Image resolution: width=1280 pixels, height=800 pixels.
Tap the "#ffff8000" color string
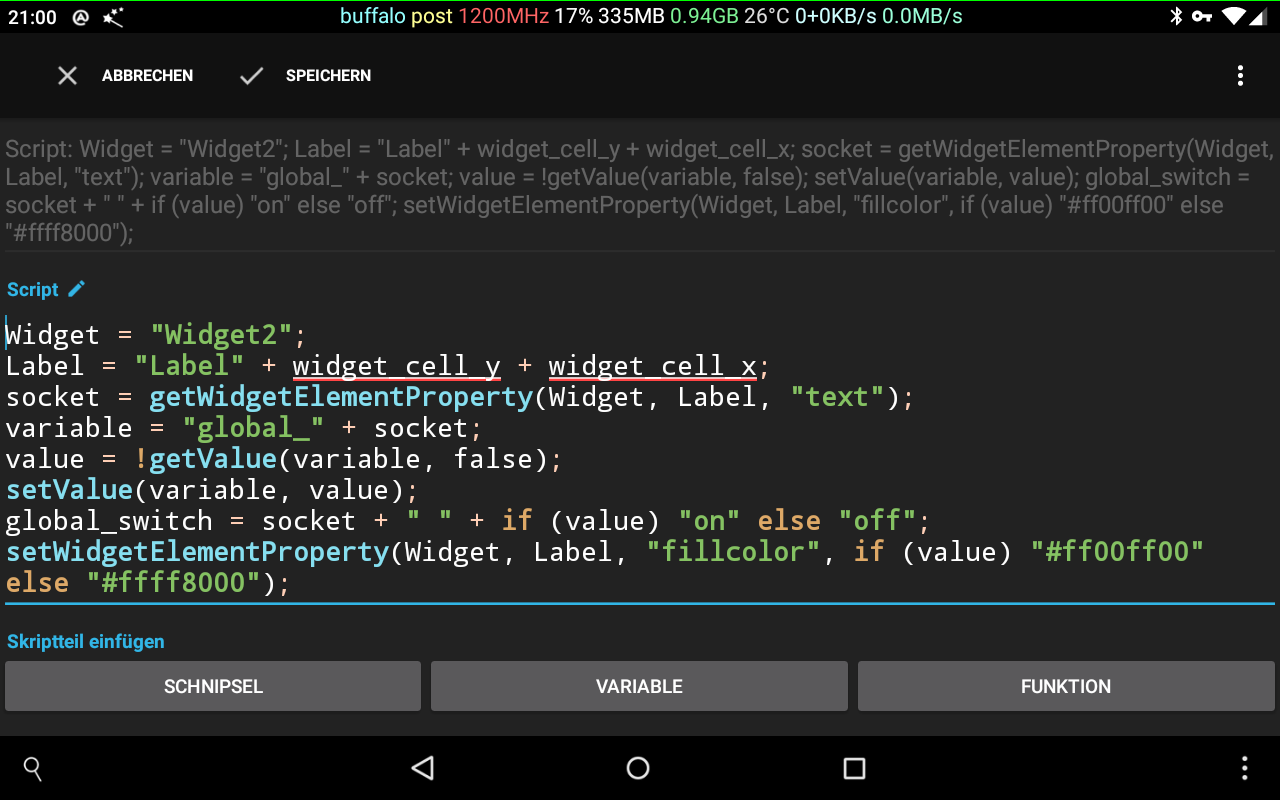pyautogui.click(x=173, y=583)
